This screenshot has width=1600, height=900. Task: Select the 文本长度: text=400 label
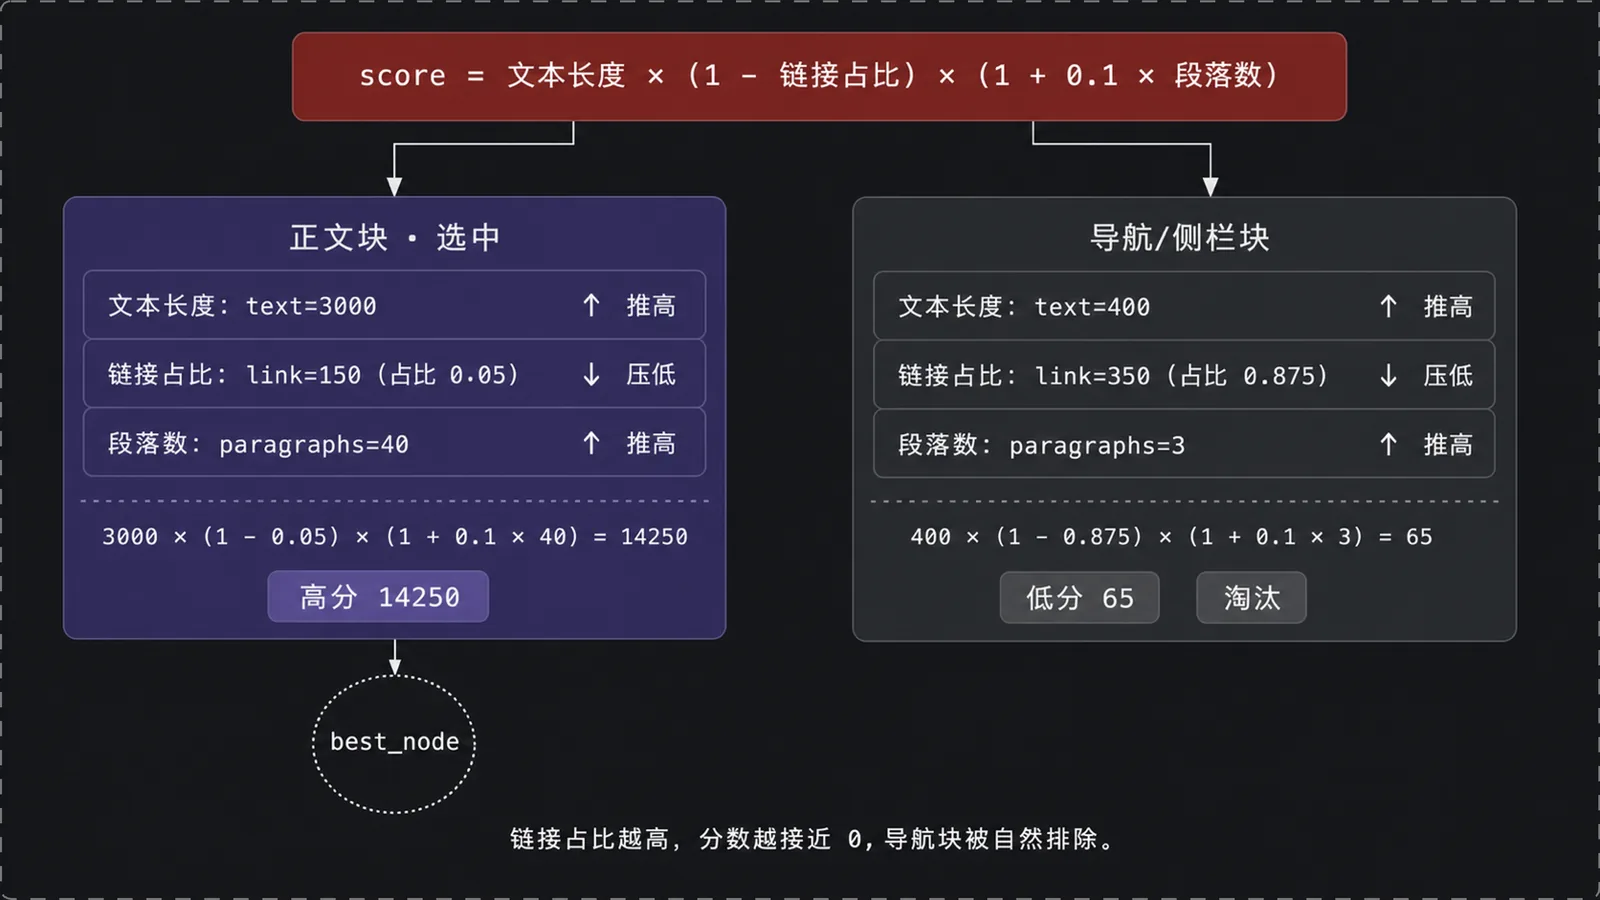[1024, 306]
